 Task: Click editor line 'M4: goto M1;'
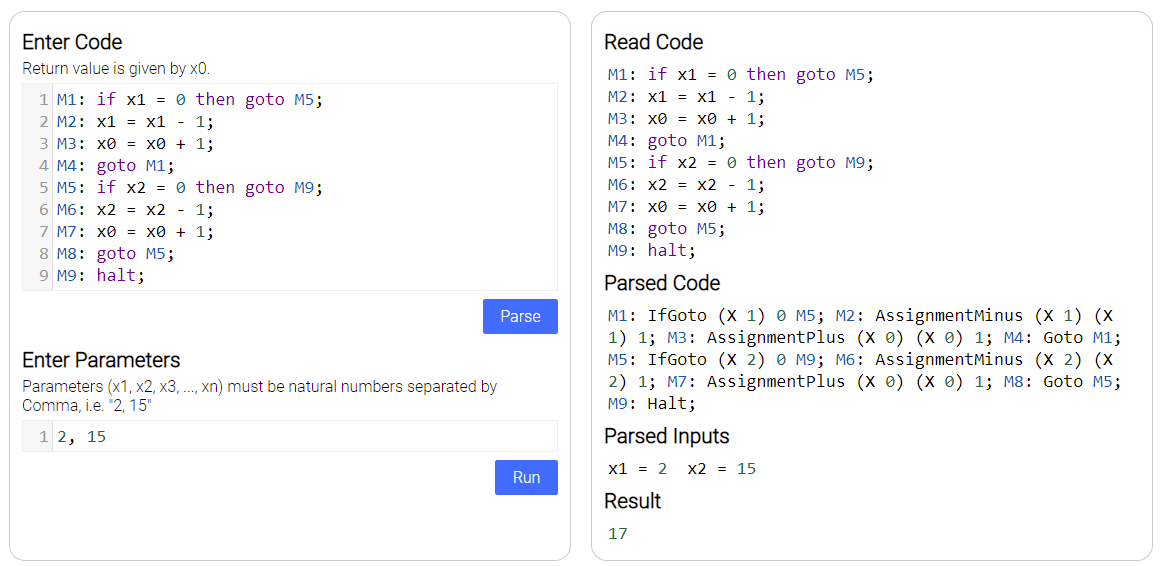pyautogui.click(x=116, y=165)
